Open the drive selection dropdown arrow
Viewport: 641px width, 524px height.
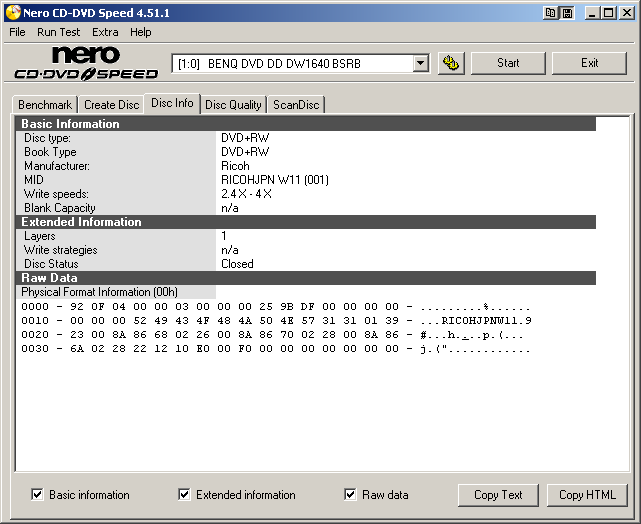[x=420, y=63]
